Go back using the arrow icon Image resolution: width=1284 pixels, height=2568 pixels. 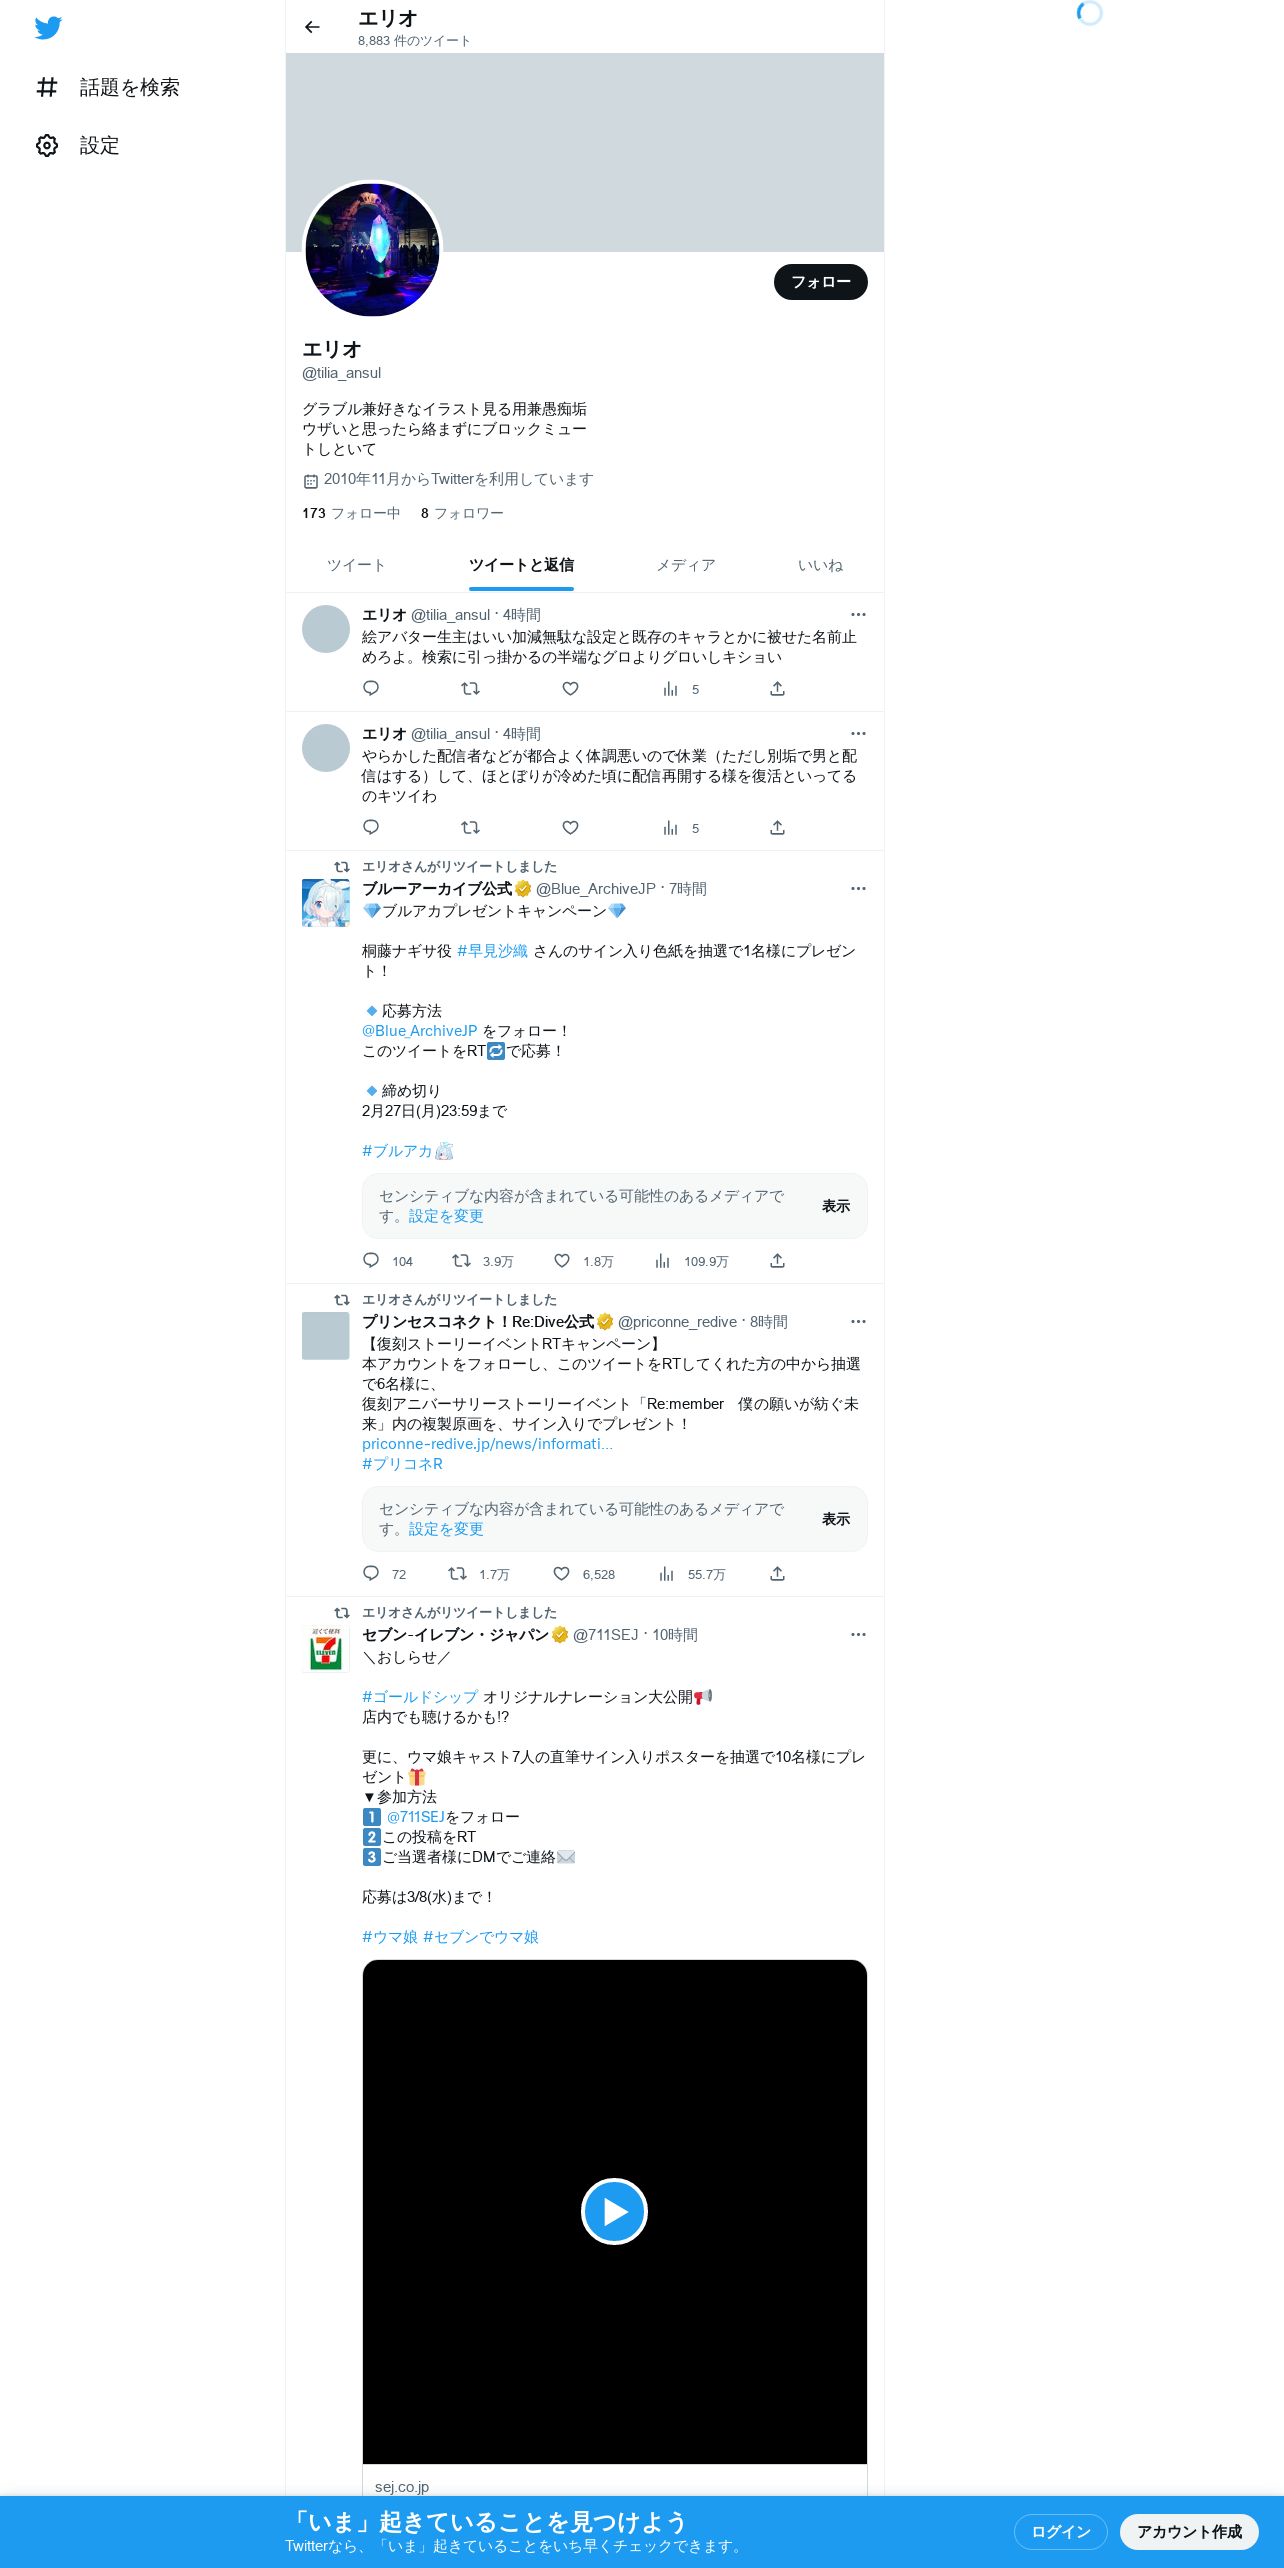pyautogui.click(x=312, y=27)
